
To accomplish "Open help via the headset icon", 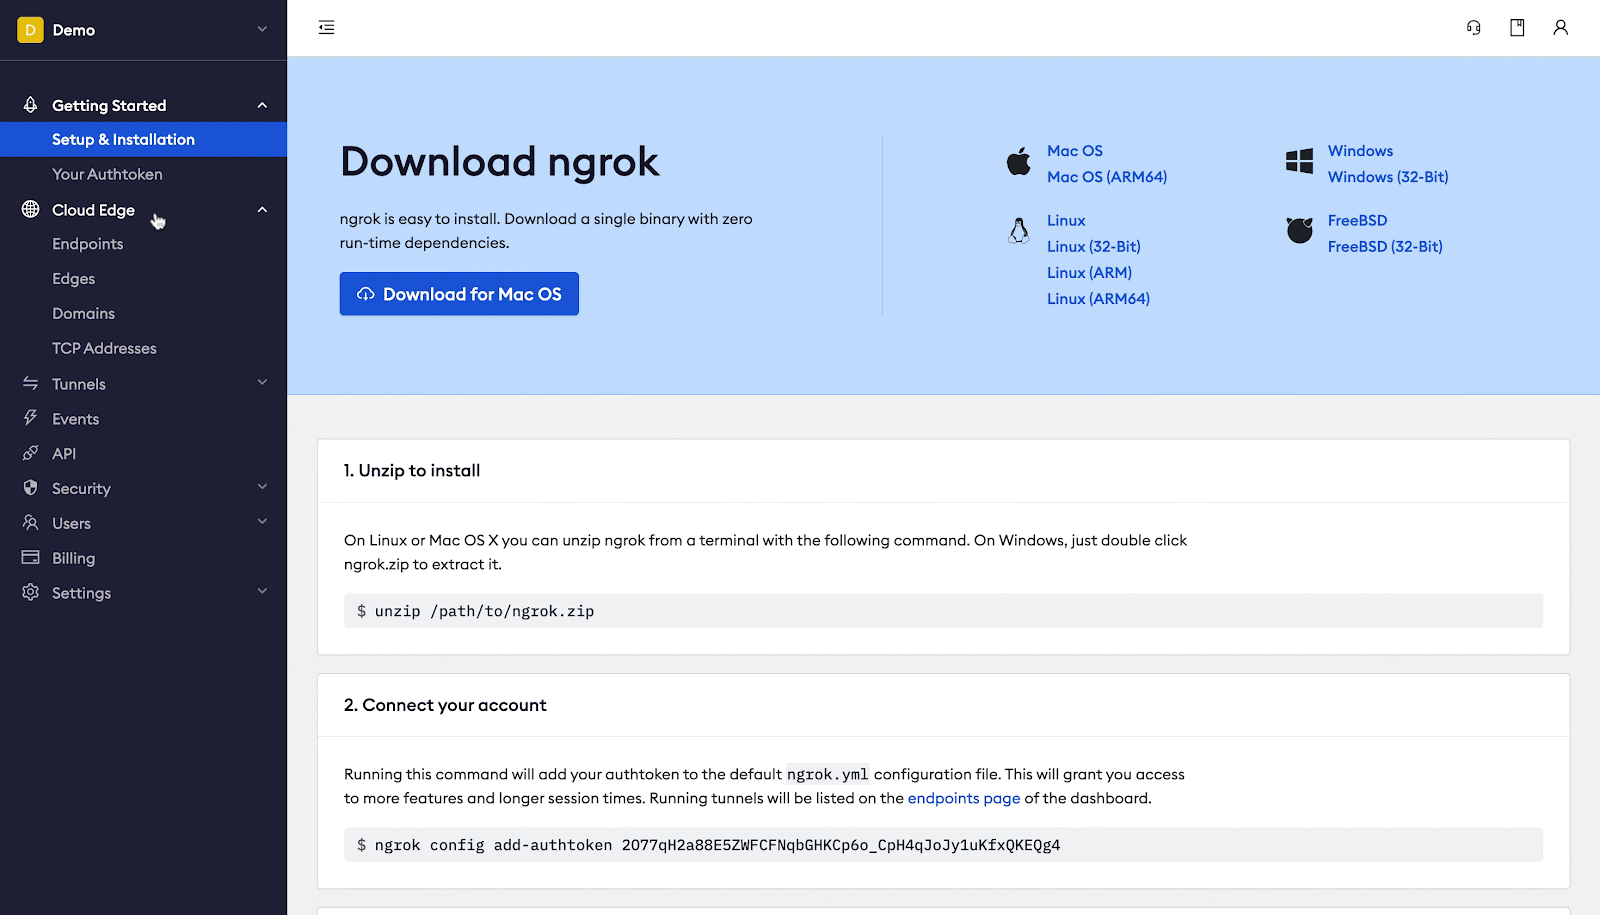I will 1473,27.
